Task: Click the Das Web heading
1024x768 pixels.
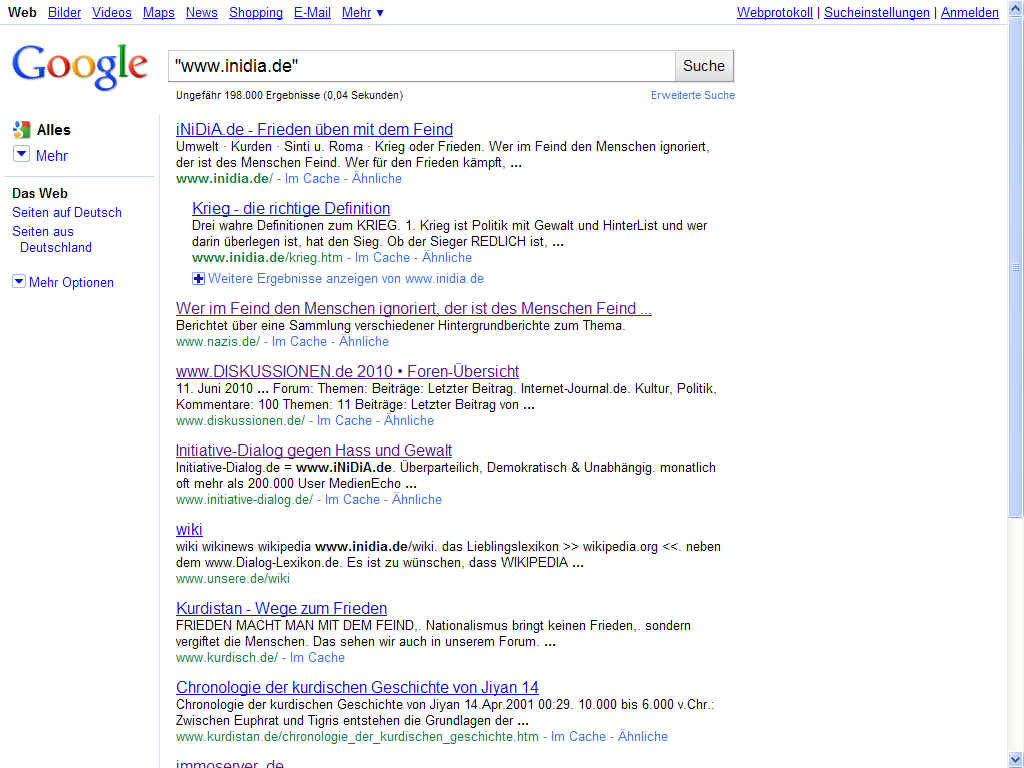Action: click(x=40, y=193)
